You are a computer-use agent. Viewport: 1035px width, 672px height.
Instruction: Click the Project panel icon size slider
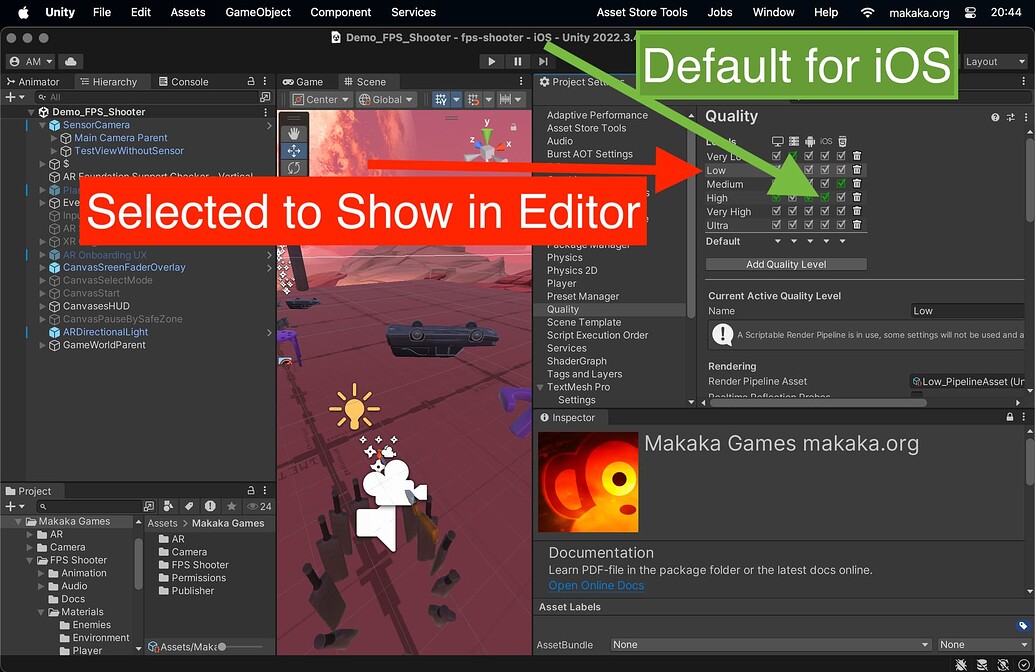point(242,647)
